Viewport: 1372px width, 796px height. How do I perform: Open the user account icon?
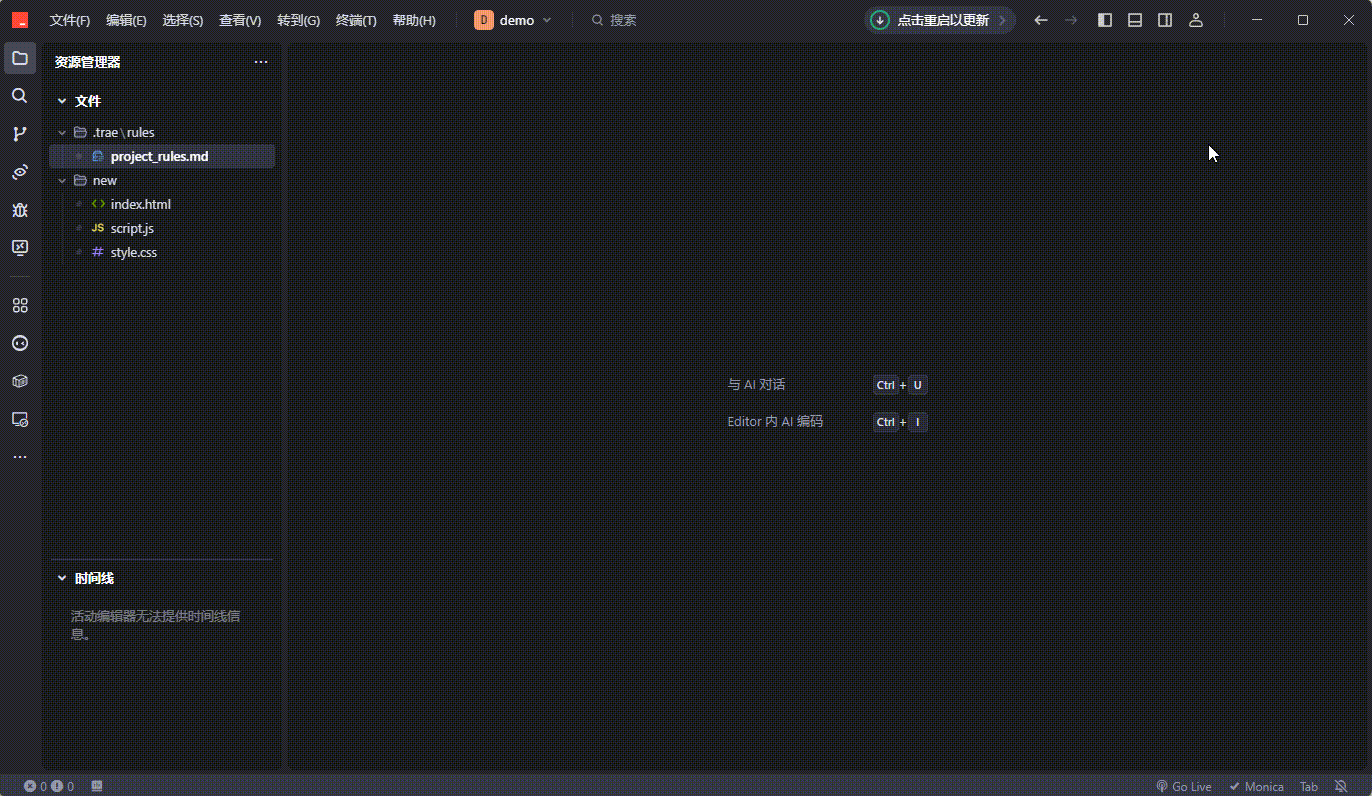tap(1195, 20)
